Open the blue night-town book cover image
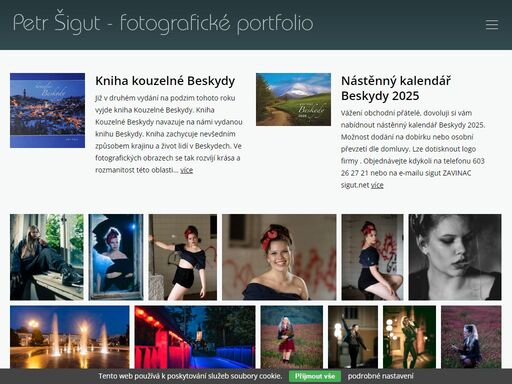The height and width of the screenshot is (384, 512). (47, 110)
